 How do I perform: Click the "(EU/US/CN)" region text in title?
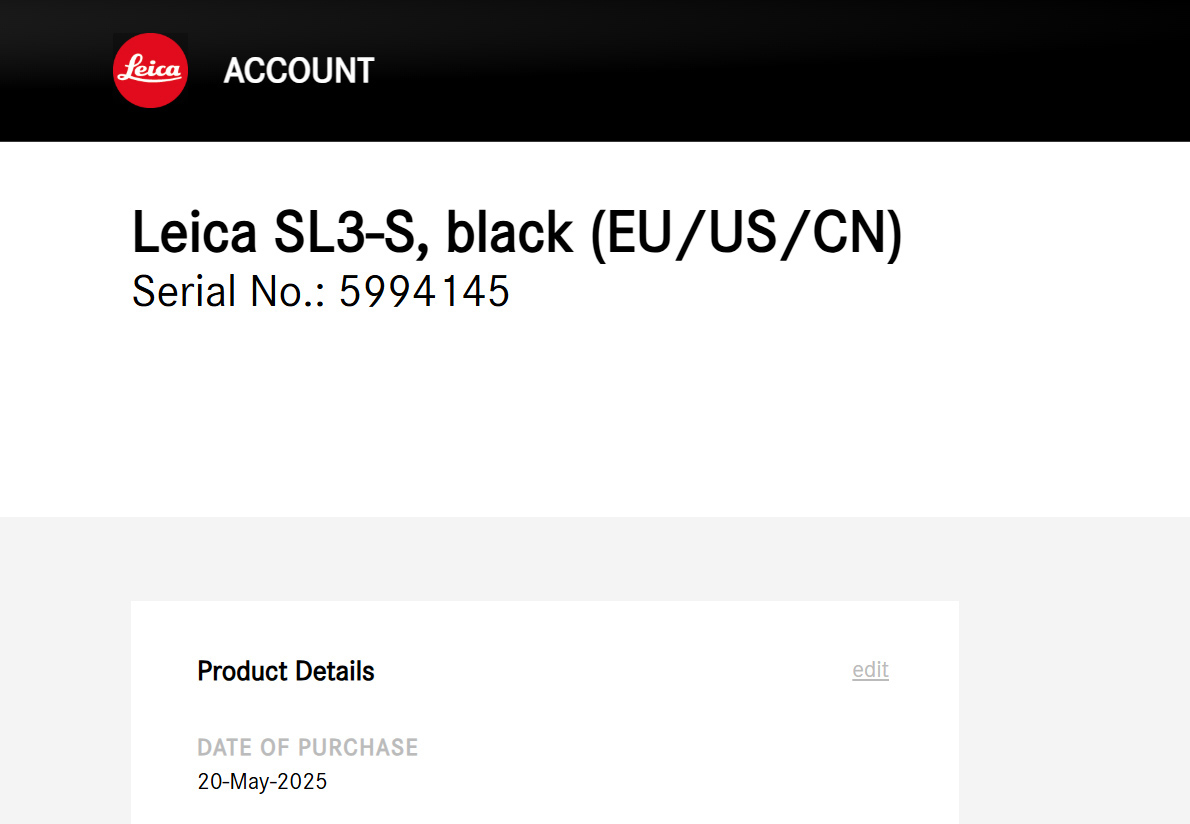coord(746,233)
